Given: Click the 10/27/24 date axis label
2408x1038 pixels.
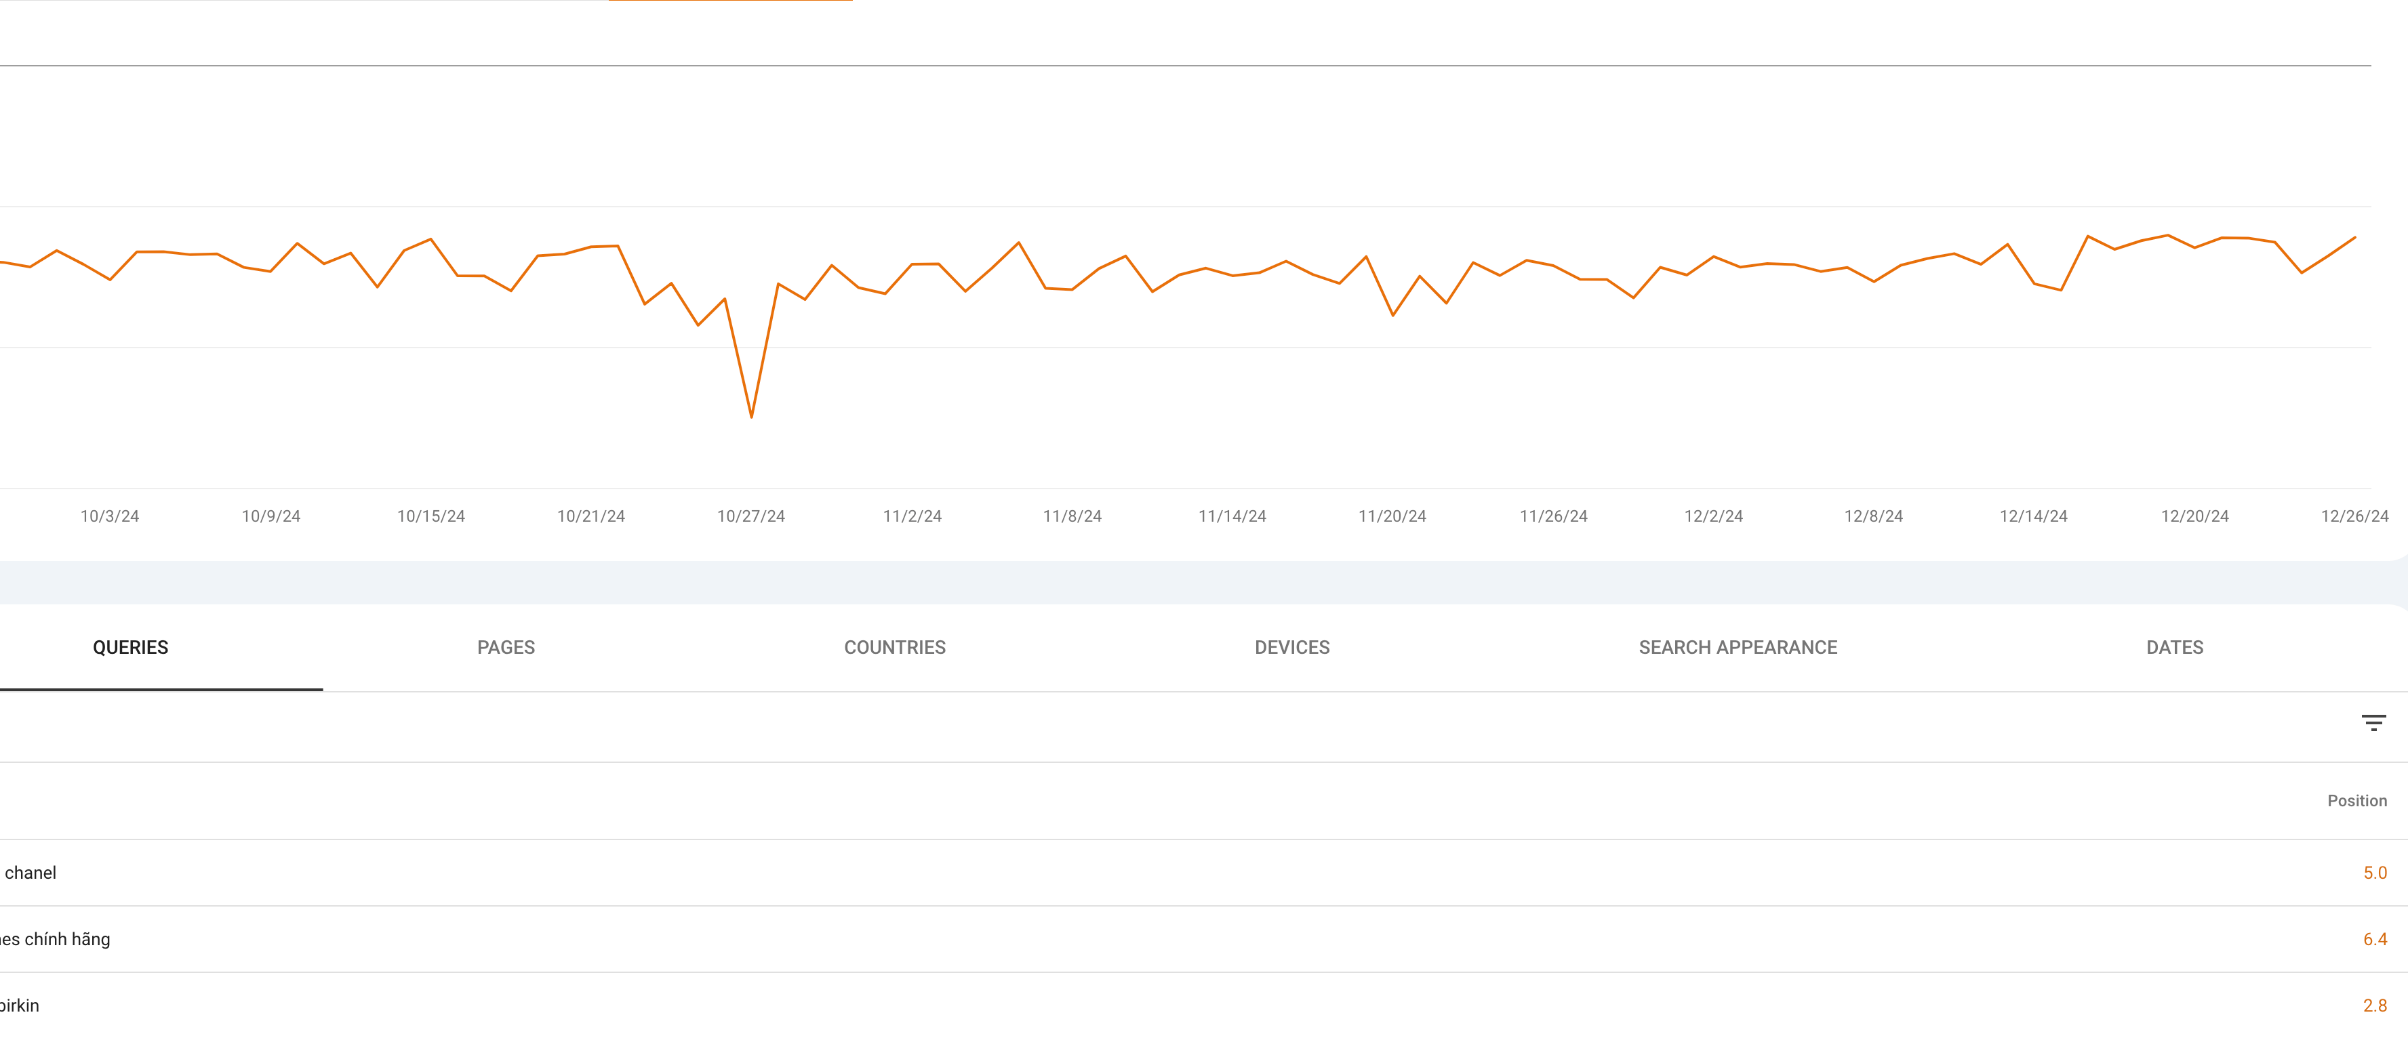Looking at the screenshot, I should tap(751, 516).
